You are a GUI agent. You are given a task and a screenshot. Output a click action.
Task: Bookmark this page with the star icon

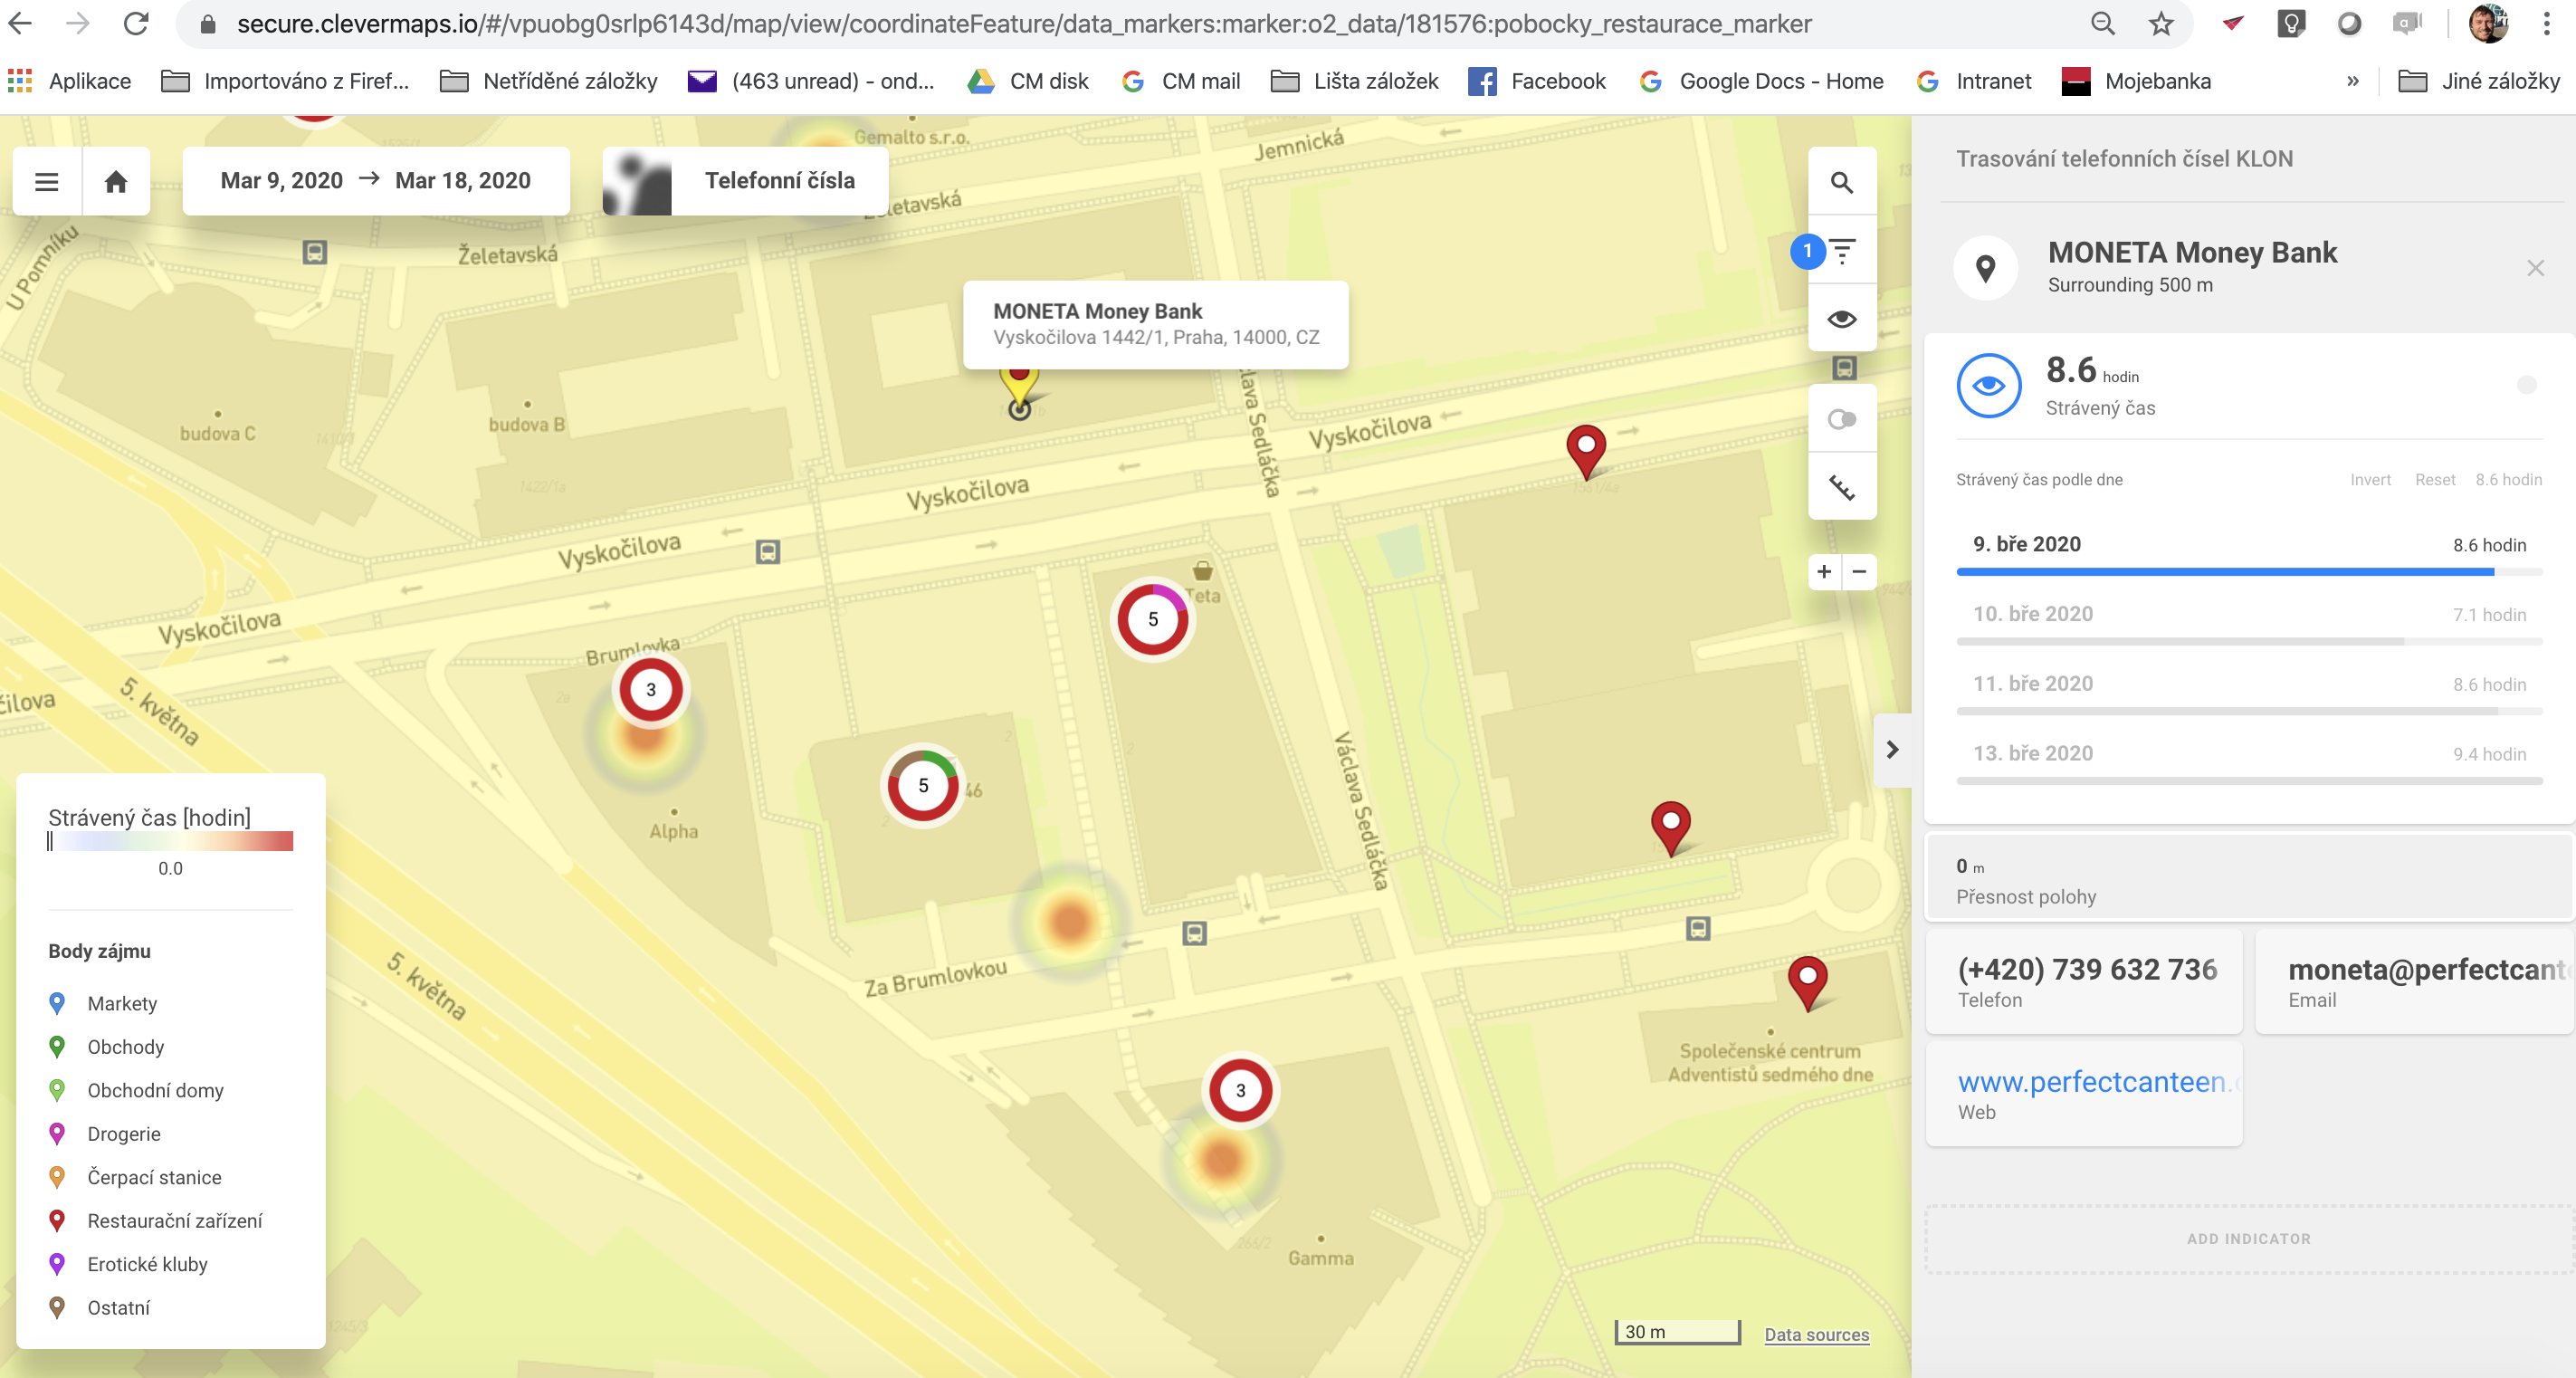point(2161,24)
